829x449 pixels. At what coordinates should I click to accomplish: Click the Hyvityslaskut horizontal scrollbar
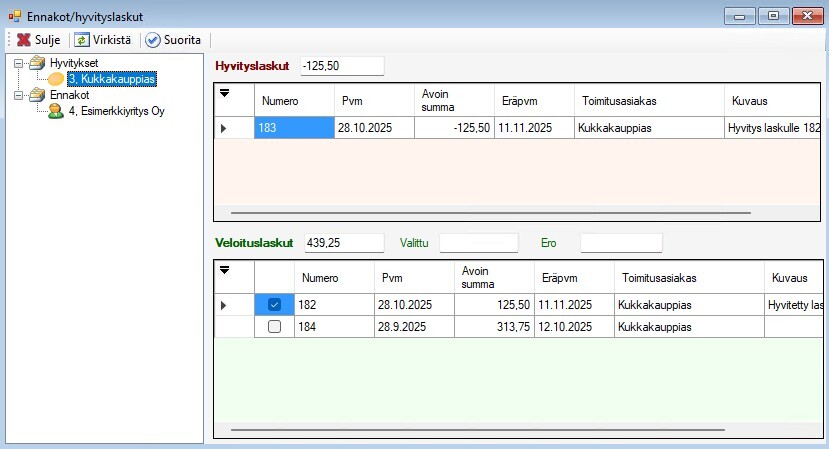(x=490, y=213)
